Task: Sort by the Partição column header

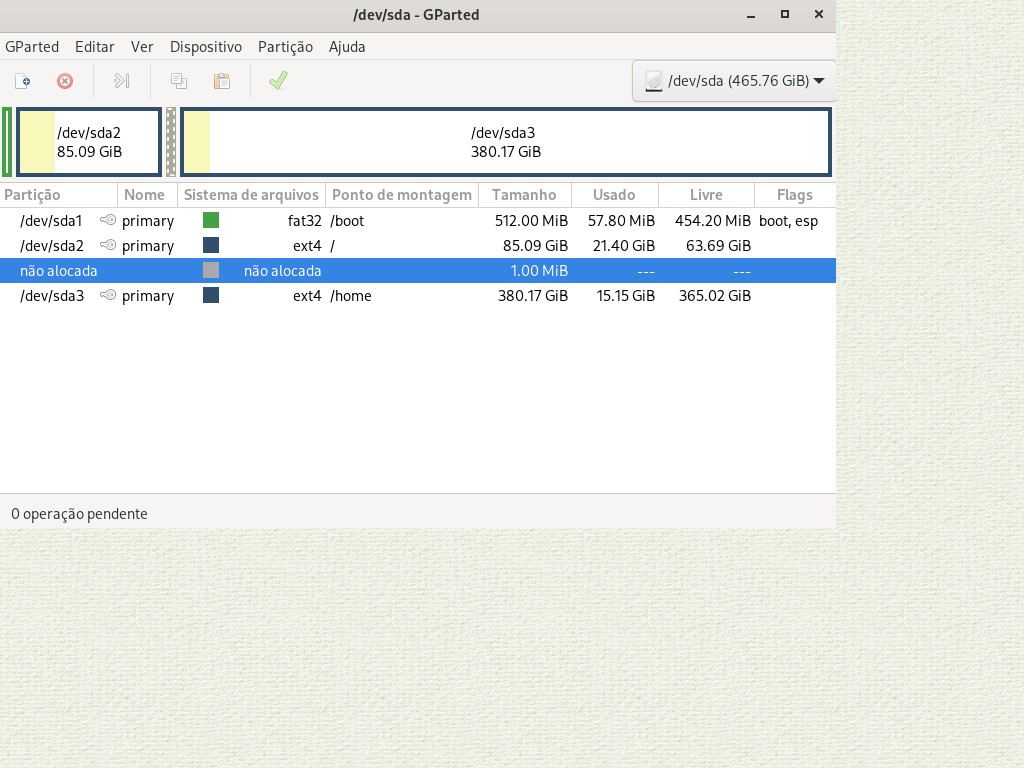Action: pos(59,195)
